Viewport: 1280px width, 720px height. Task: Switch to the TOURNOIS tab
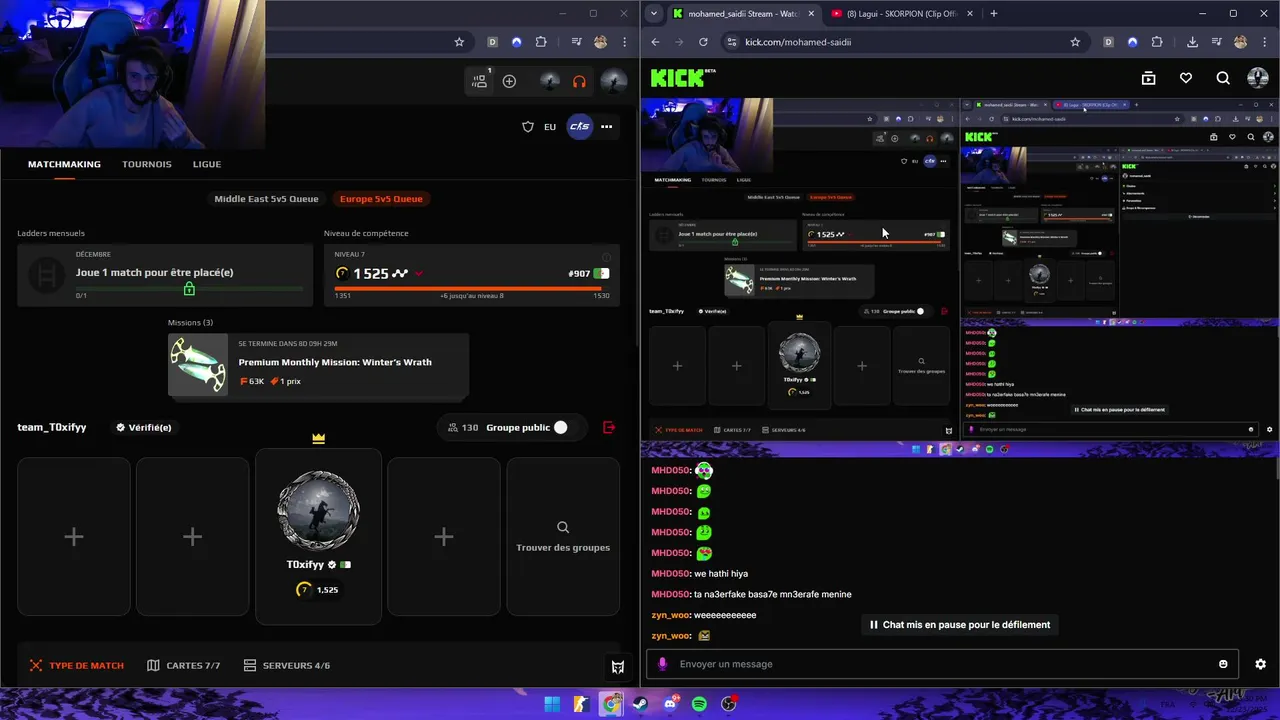point(147,164)
